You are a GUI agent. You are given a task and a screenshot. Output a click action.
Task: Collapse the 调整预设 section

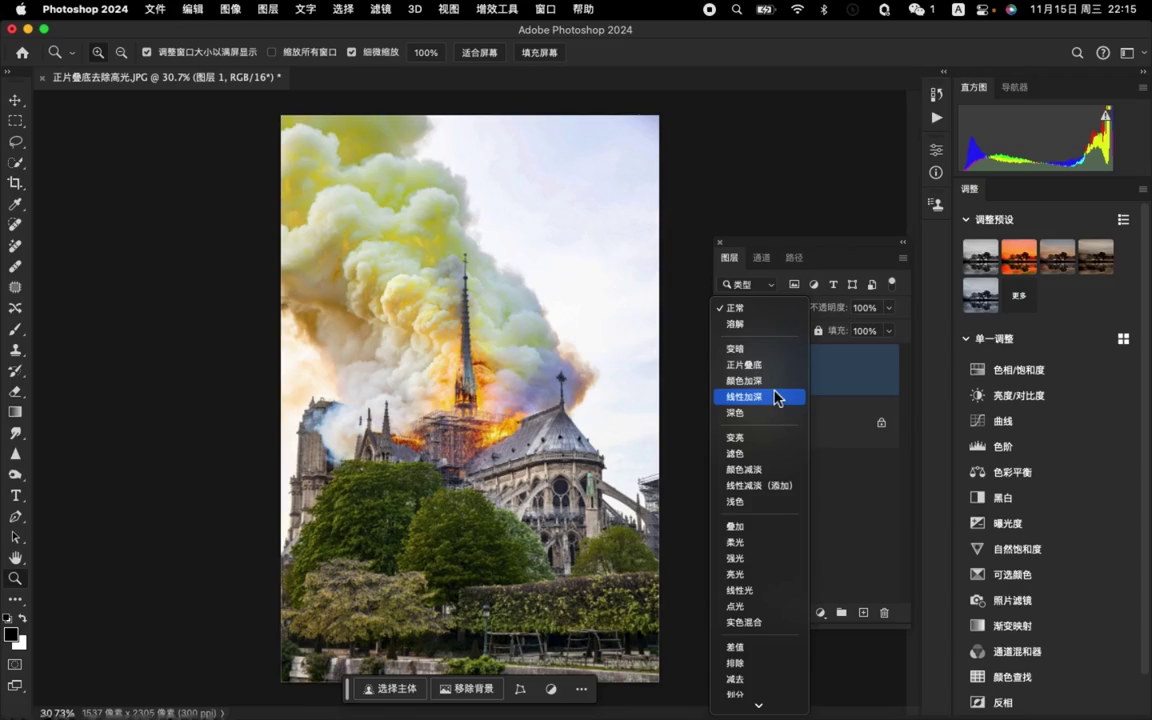(966, 220)
